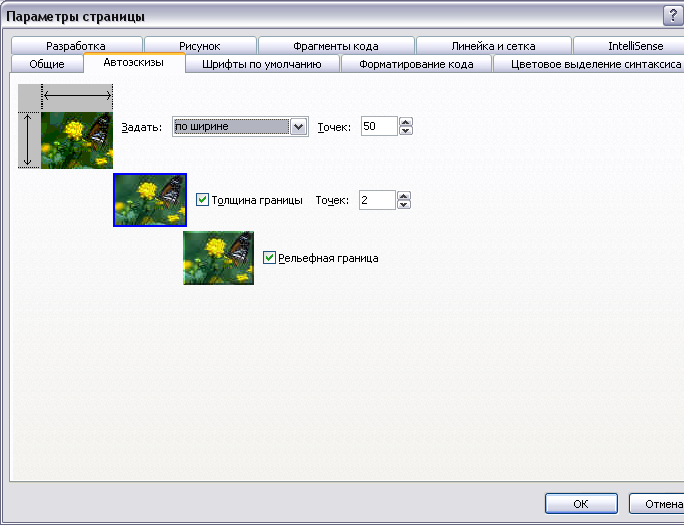
Task: Open the Задать combo box 'по ширине'
Action: (240, 126)
